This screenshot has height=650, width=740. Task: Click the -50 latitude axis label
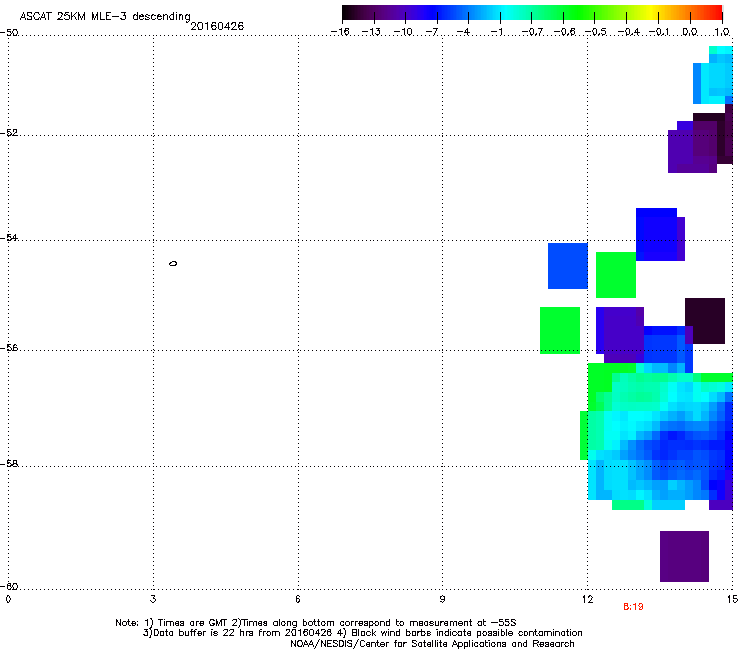click(9, 33)
